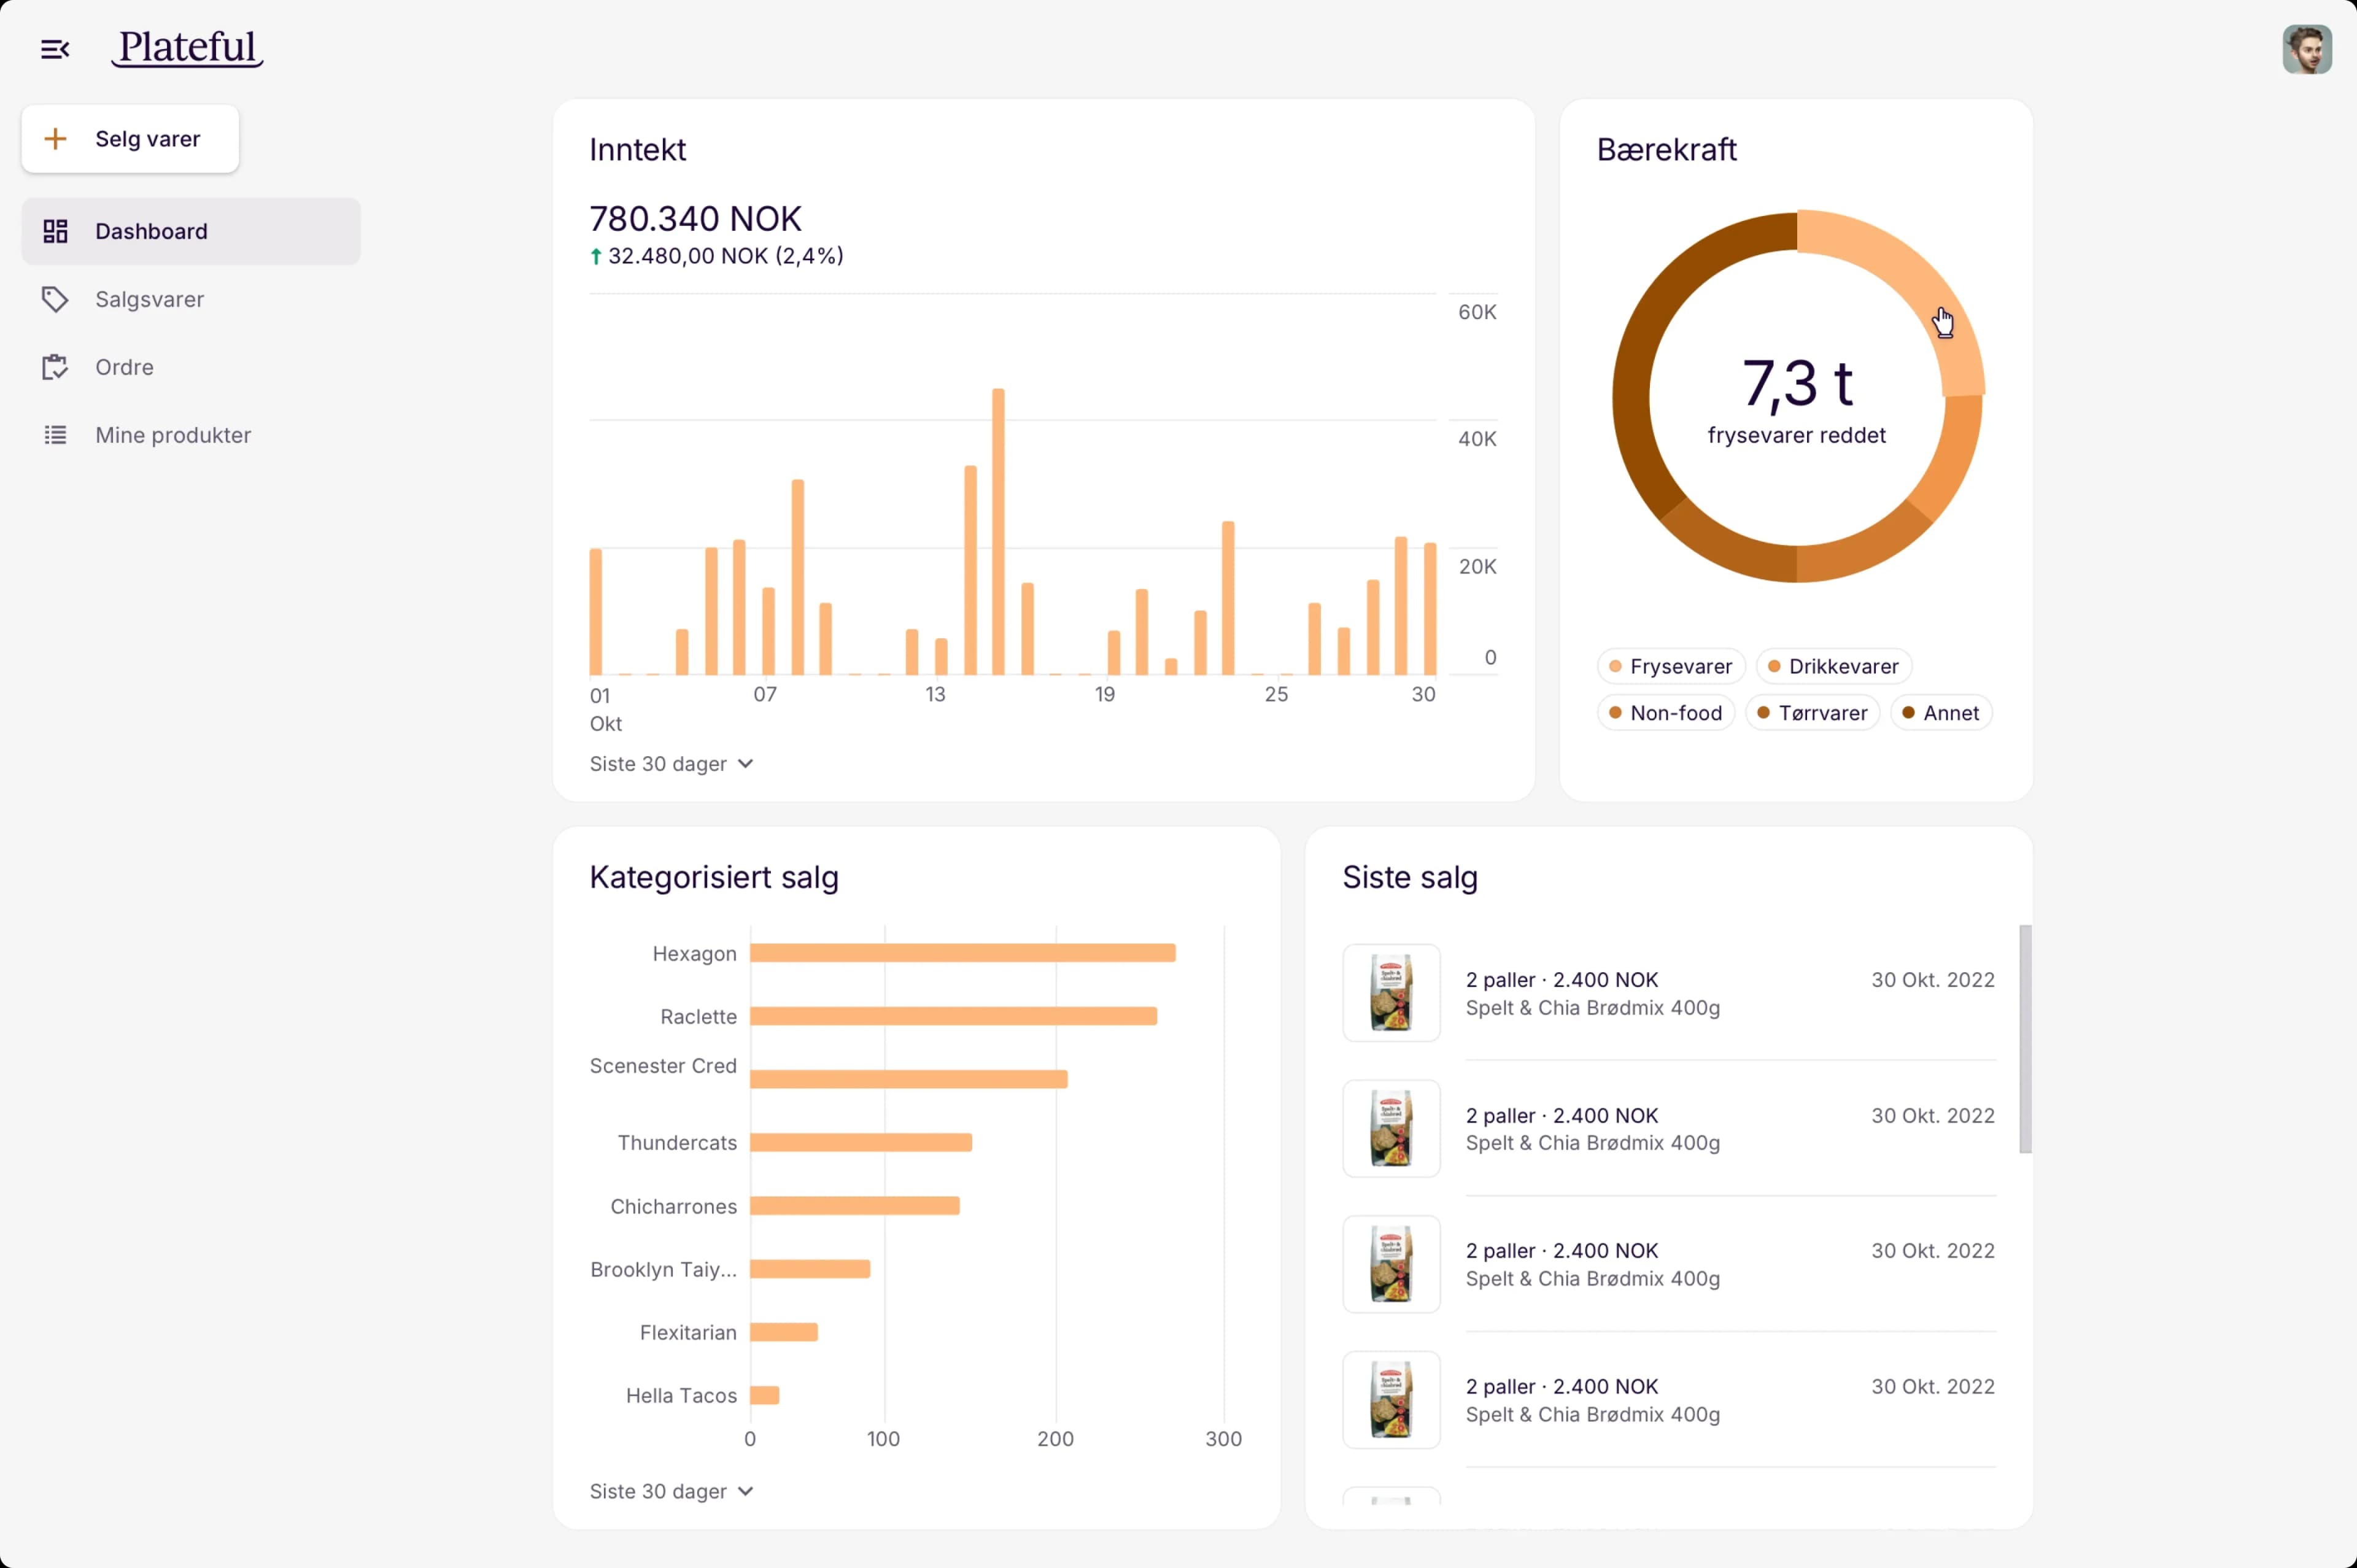
Task: Navigate to Mine produkter
Action: pyautogui.click(x=191, y=435)
